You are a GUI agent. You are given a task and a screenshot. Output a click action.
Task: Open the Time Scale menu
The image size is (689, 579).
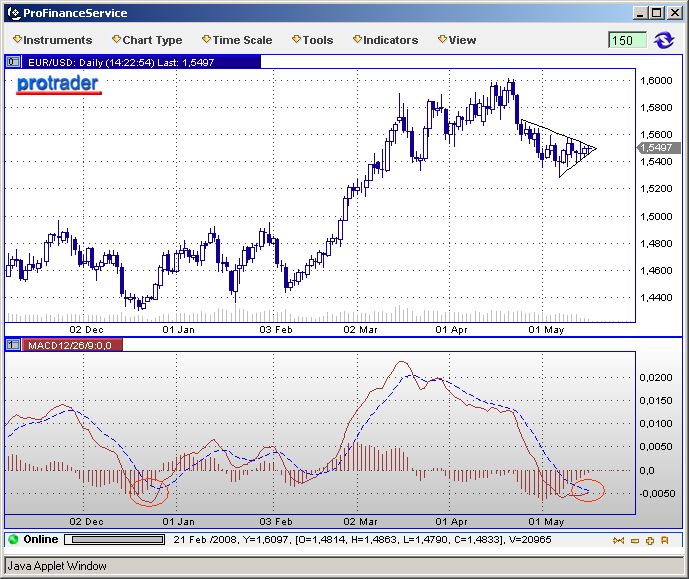click(x=237, y=40)
